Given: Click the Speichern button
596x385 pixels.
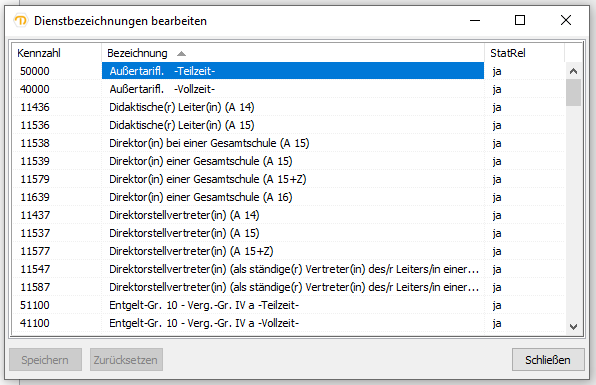Looking at the screenshot, I should coord(45,360).
